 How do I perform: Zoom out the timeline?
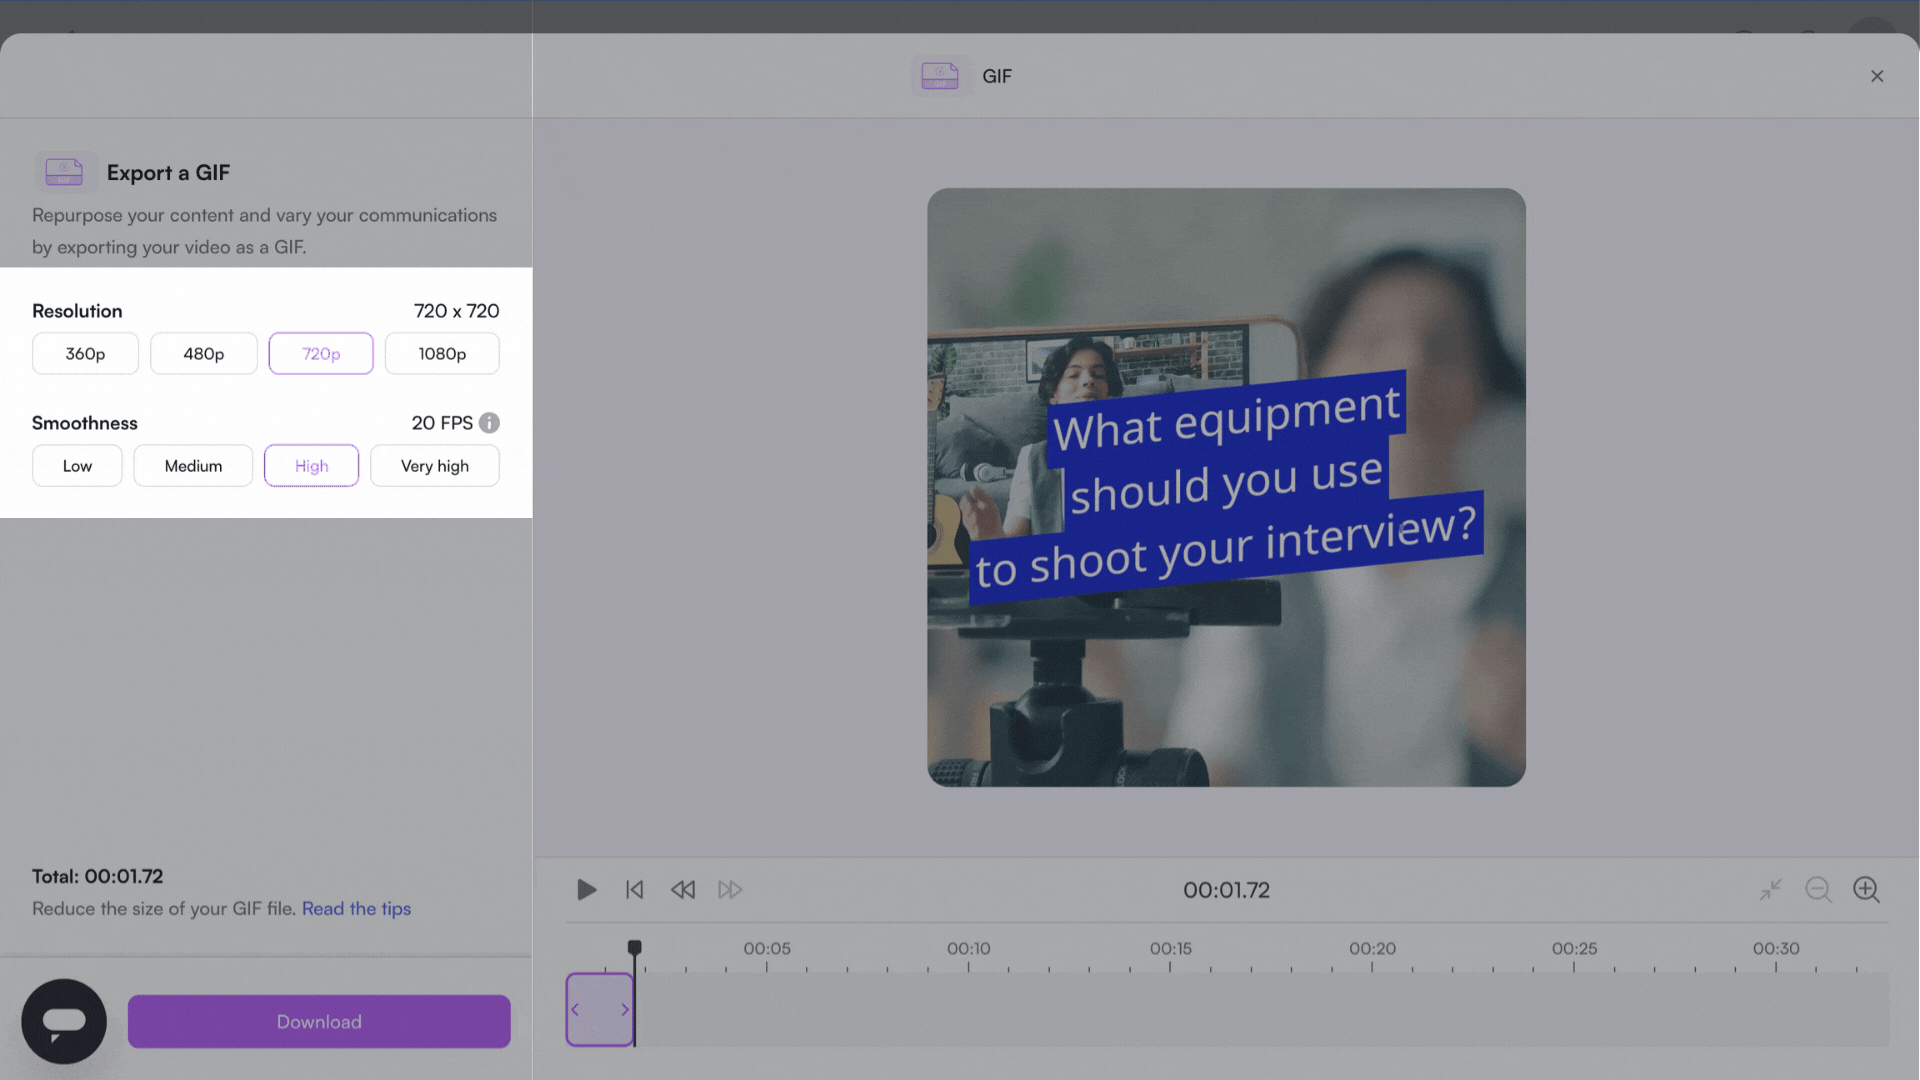1818,889
